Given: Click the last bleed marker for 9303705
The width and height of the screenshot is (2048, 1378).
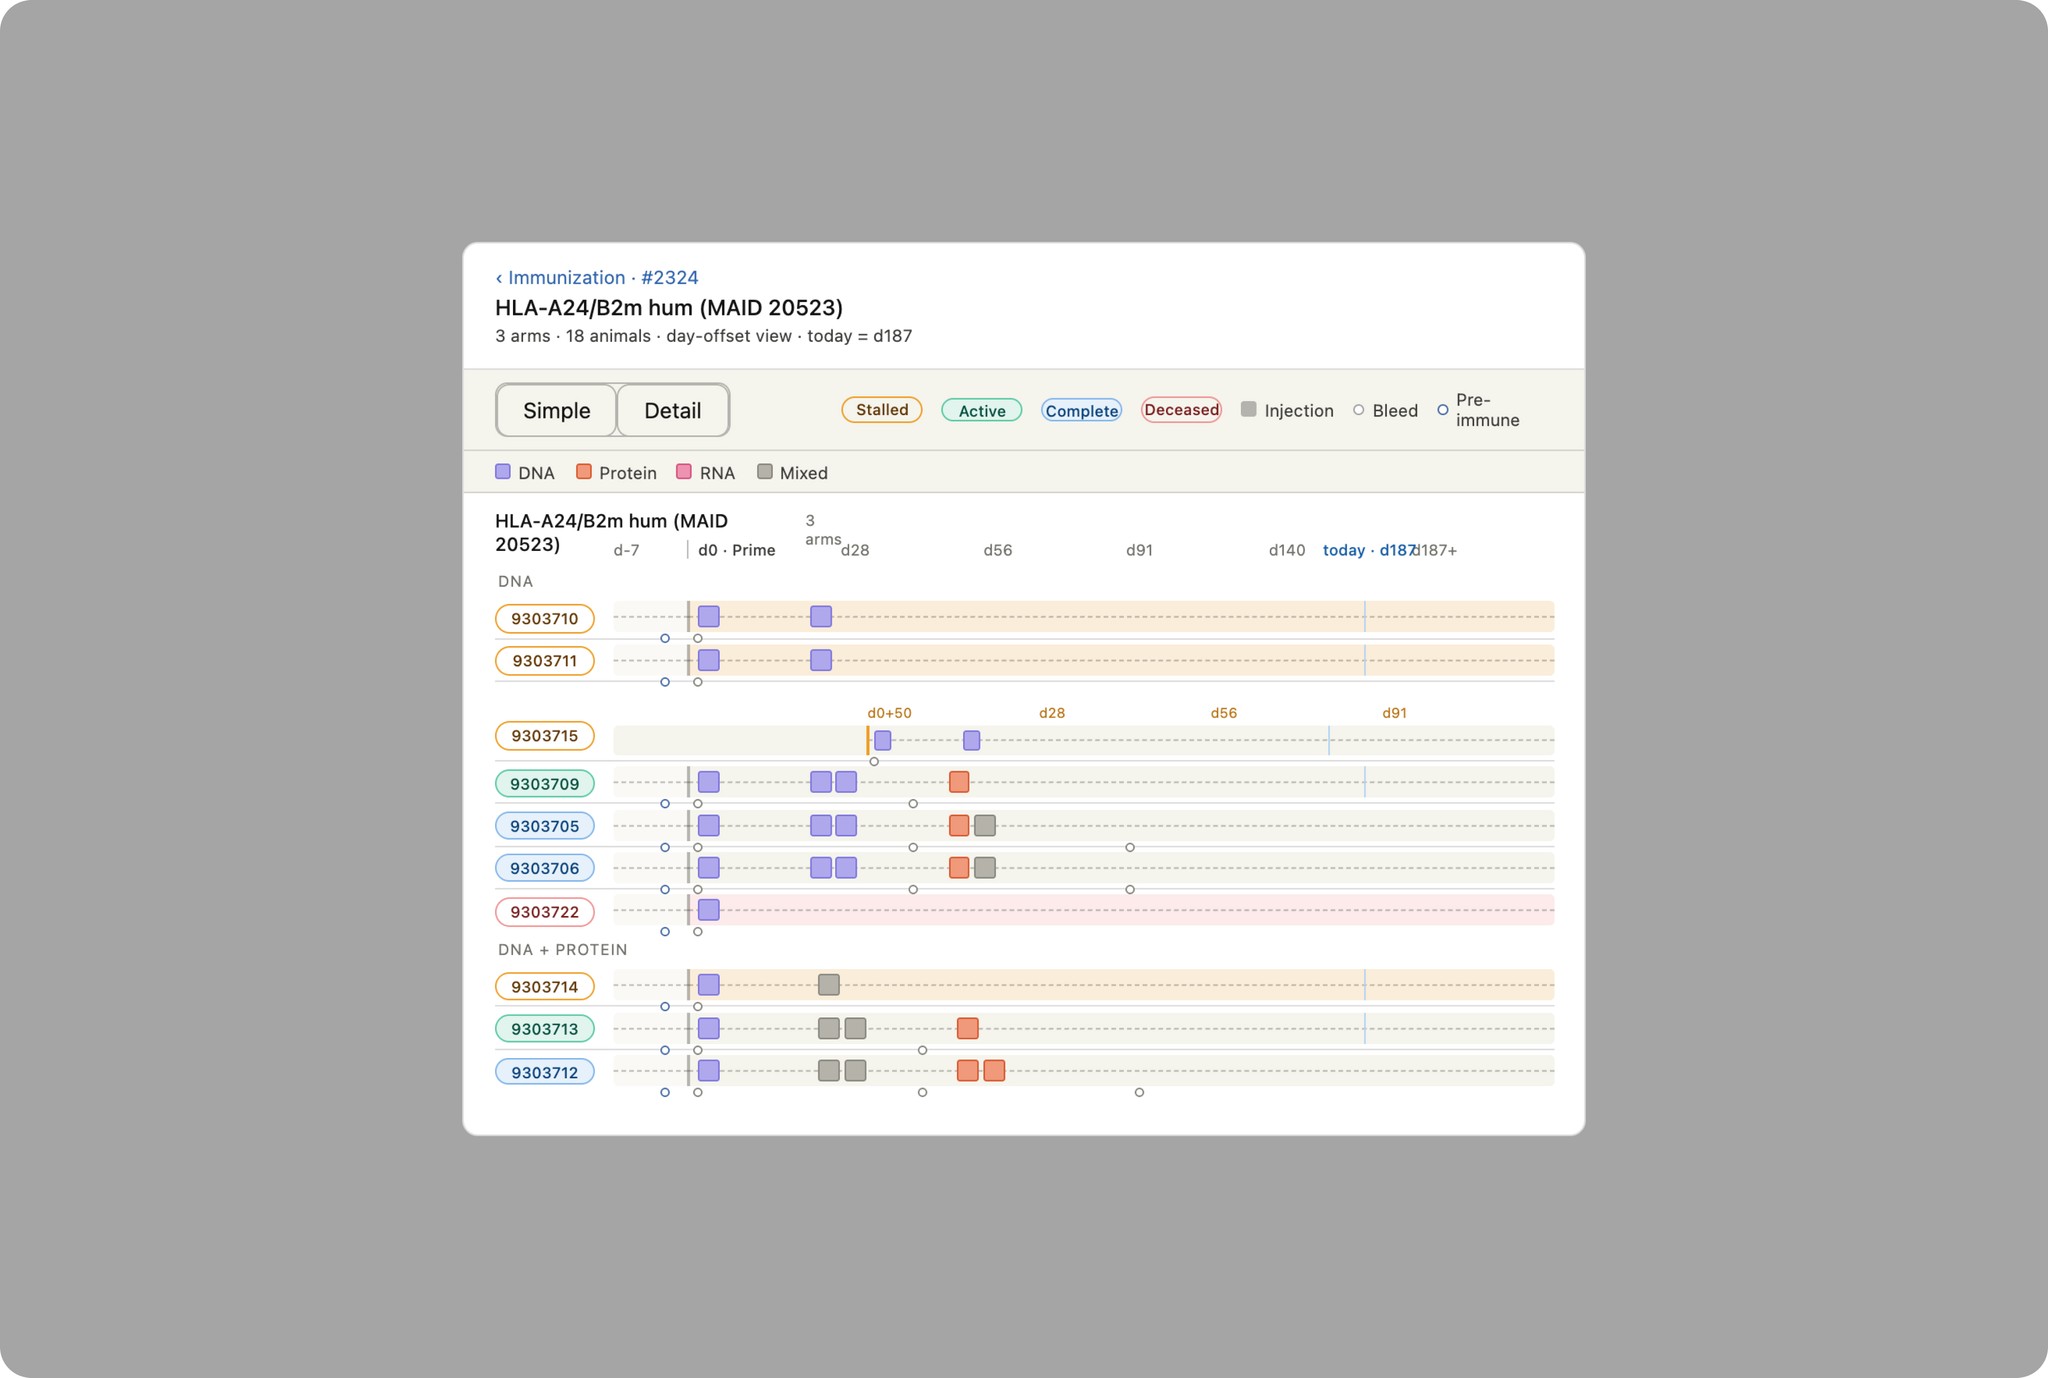Looking at the screenshot, I should tap(1130, 848).
